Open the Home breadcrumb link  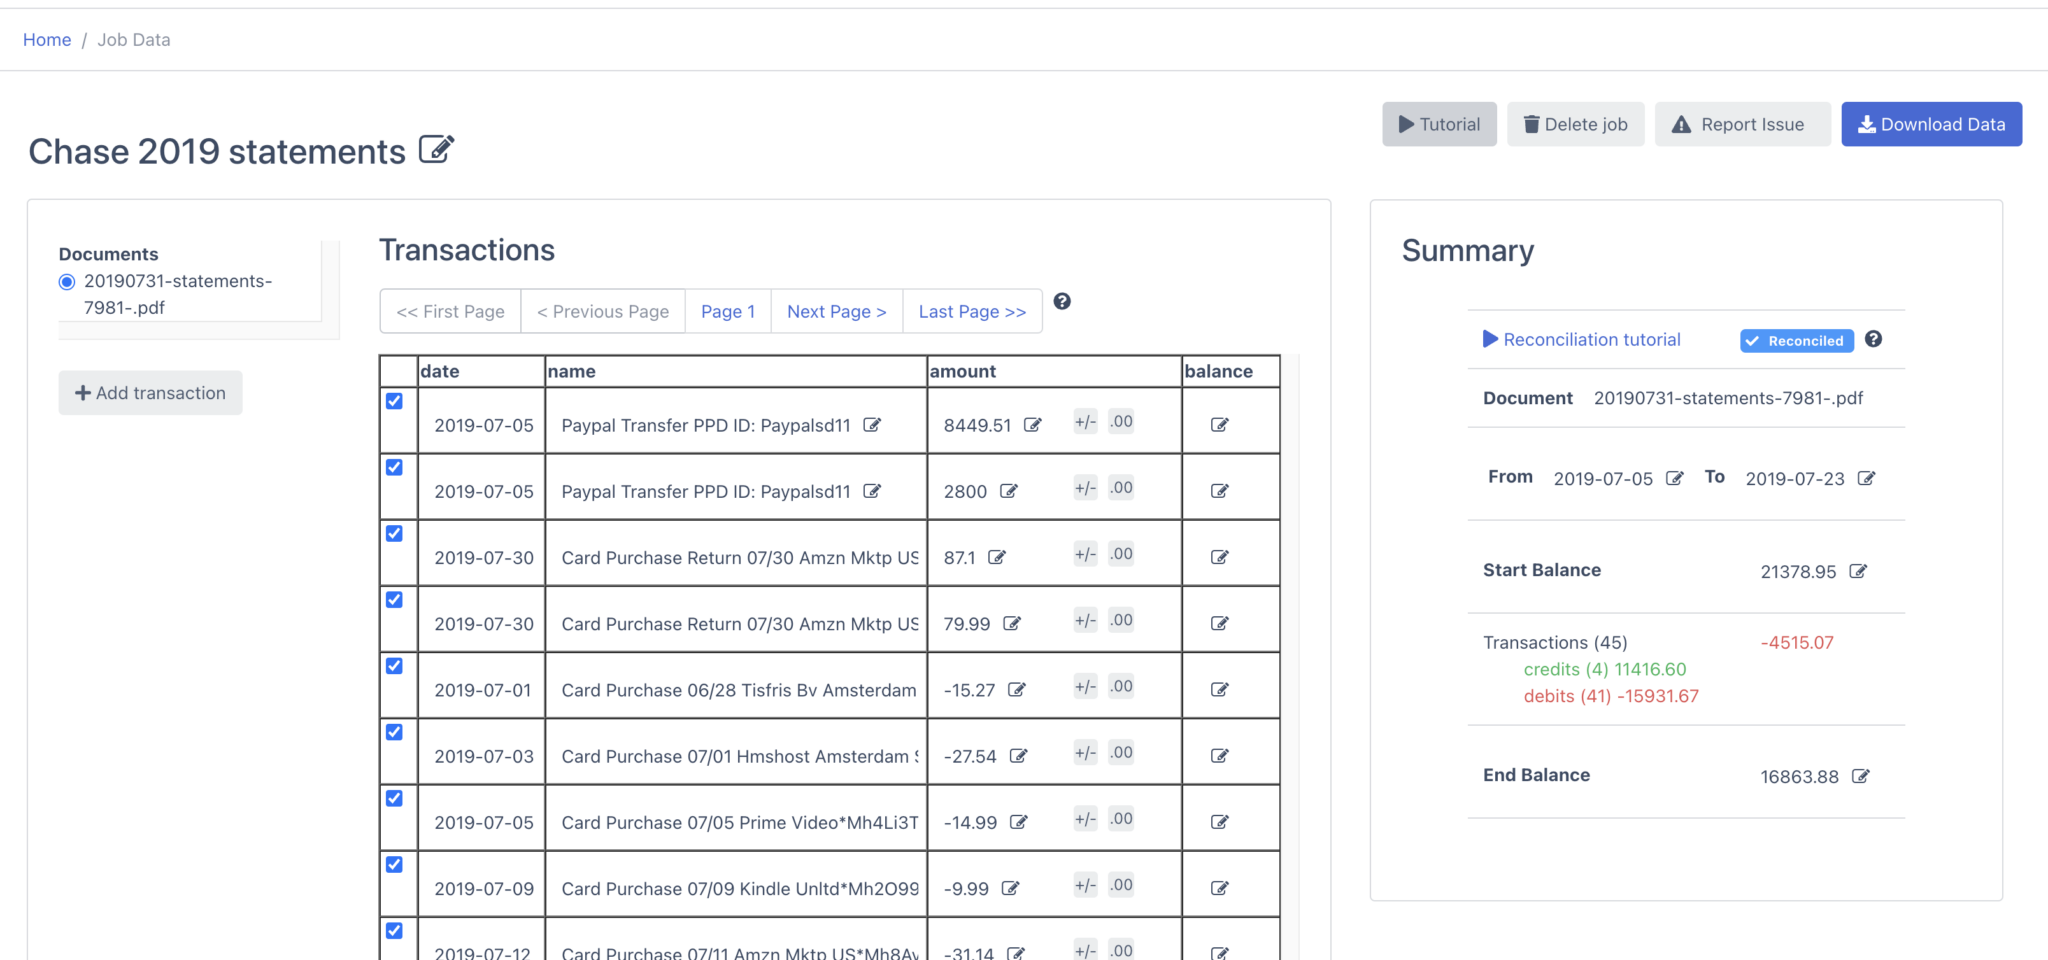coord(46,39)
